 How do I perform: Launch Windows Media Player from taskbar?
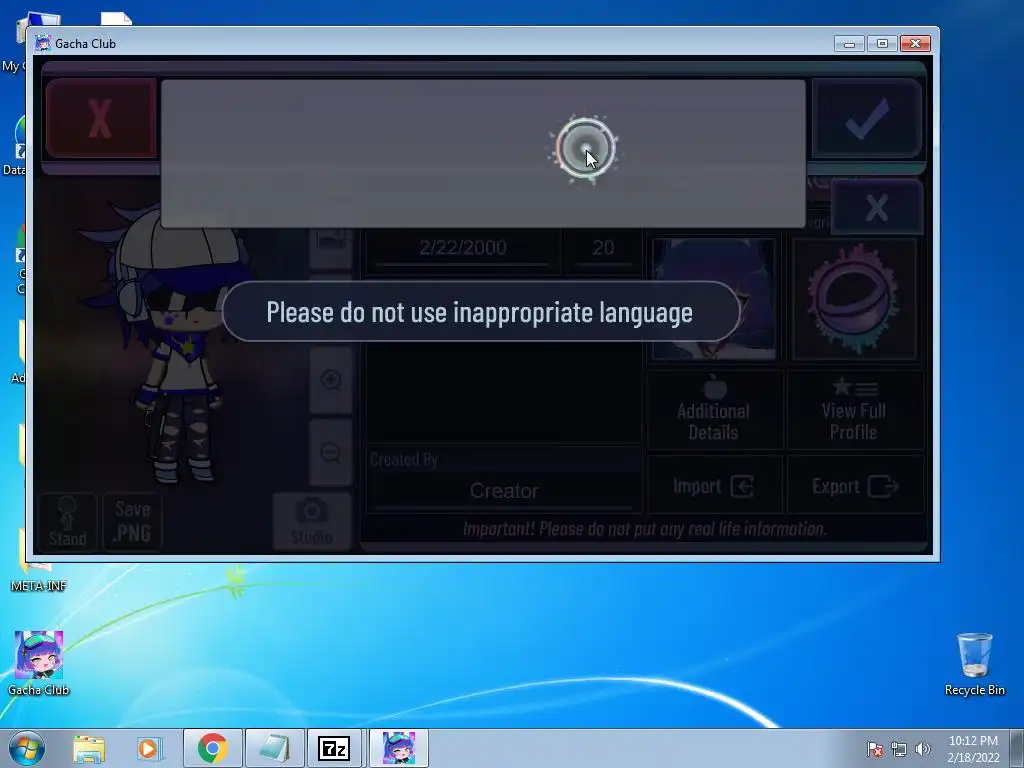[x=149, y=748]
